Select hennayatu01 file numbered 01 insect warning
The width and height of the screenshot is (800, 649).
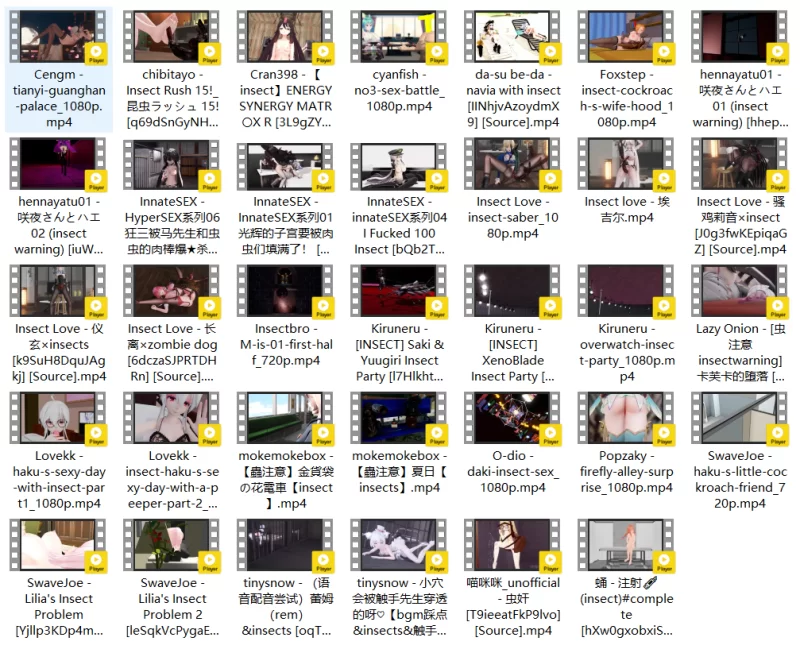[x=740, y=70]
